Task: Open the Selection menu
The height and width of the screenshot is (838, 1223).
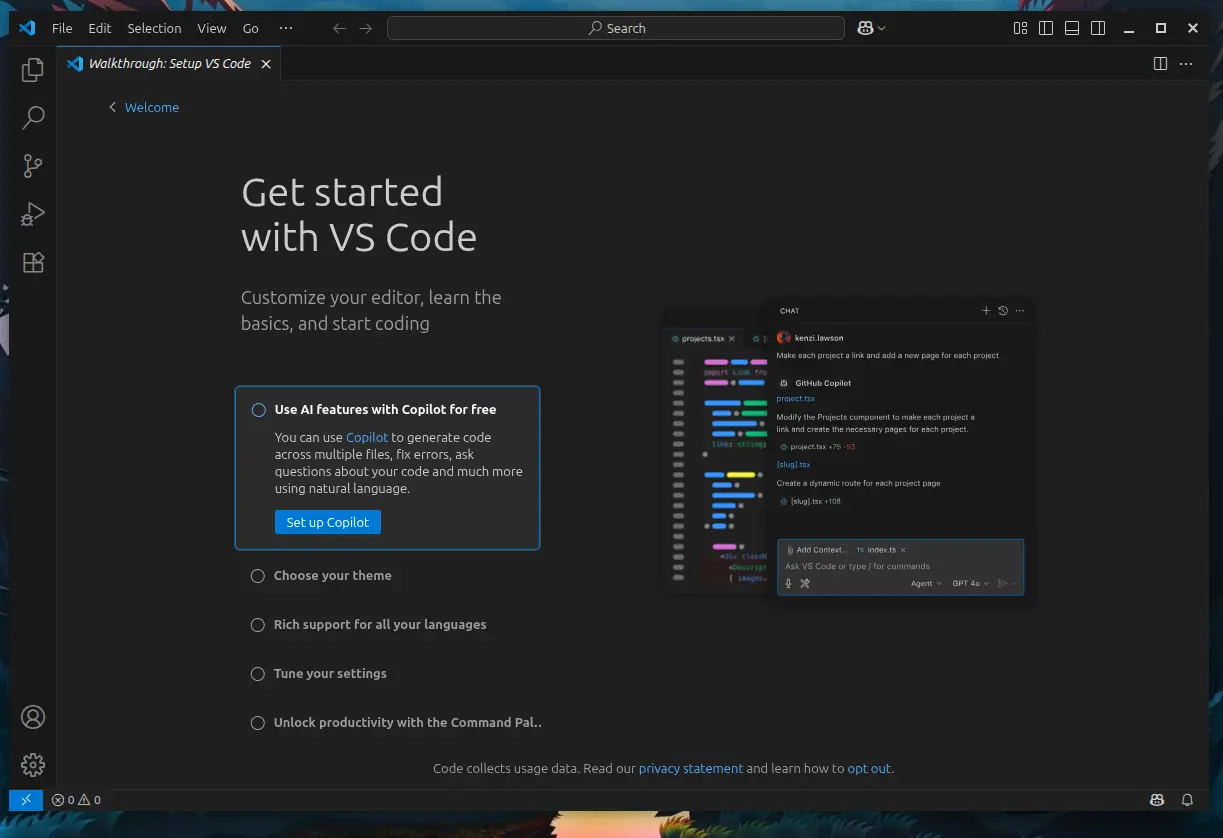Action: pyautogui.click(x=154, y=29)
